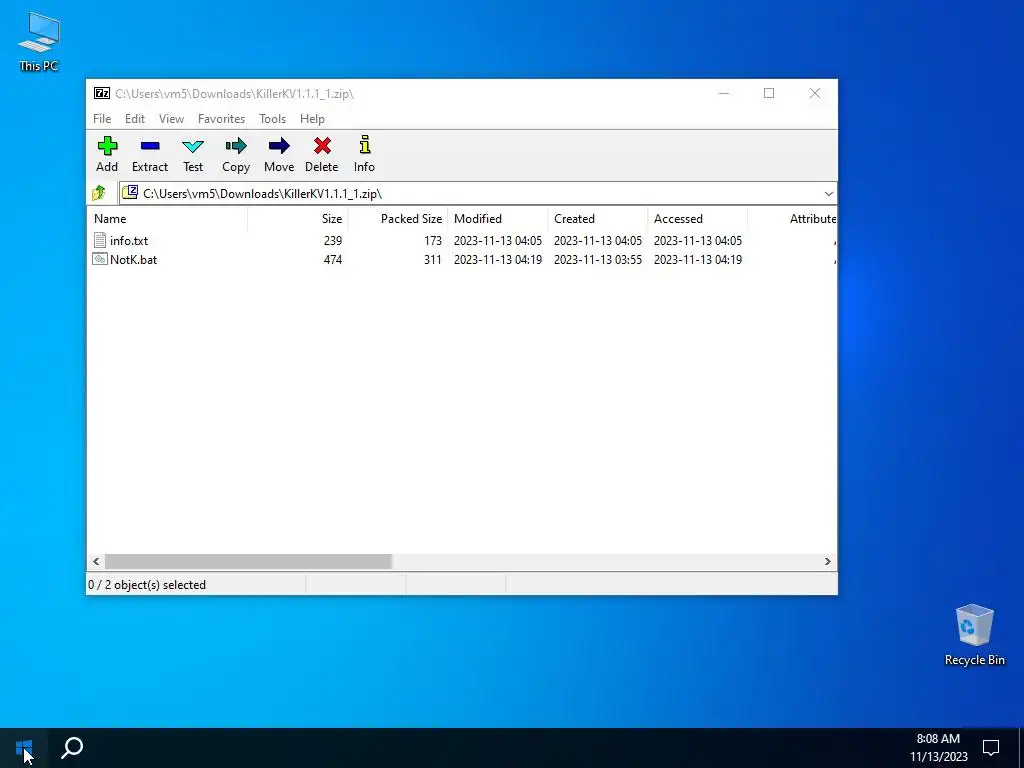
Task: Sort by Packed Size column header
Action: 398,219
